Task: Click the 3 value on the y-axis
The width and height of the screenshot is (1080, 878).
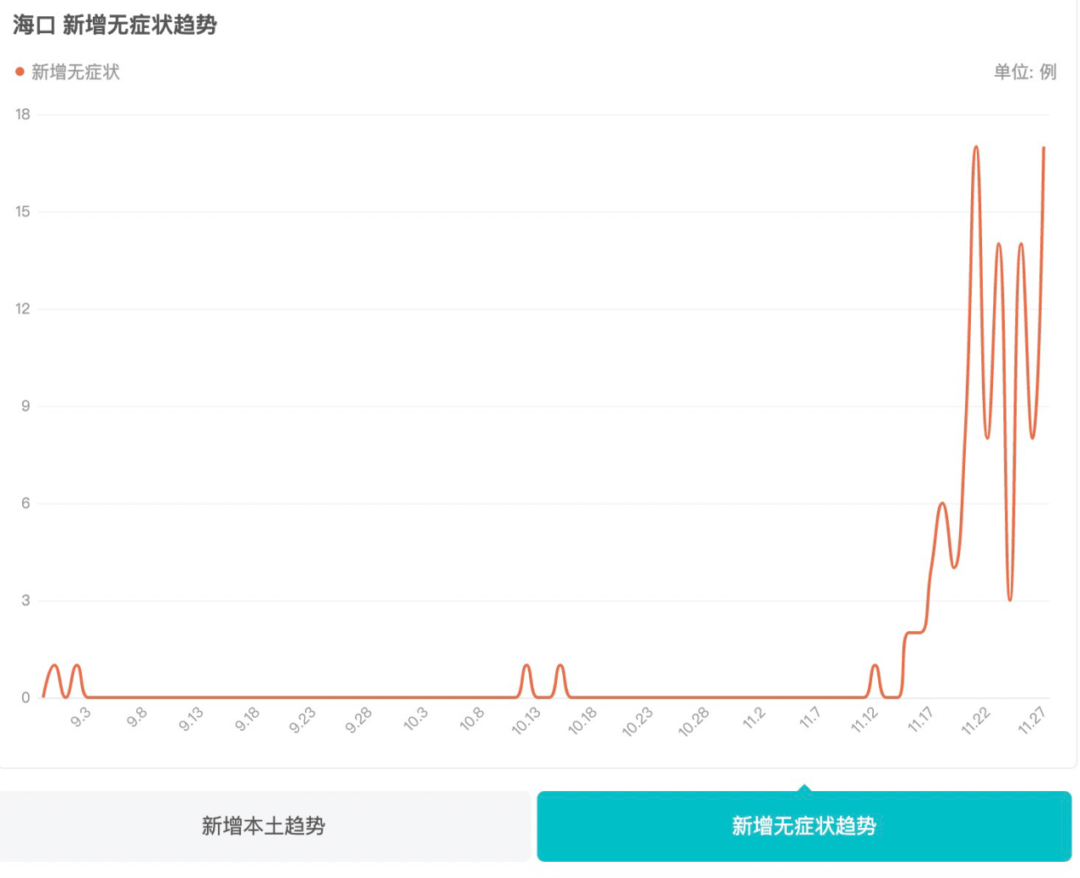Action: (26, 601)
